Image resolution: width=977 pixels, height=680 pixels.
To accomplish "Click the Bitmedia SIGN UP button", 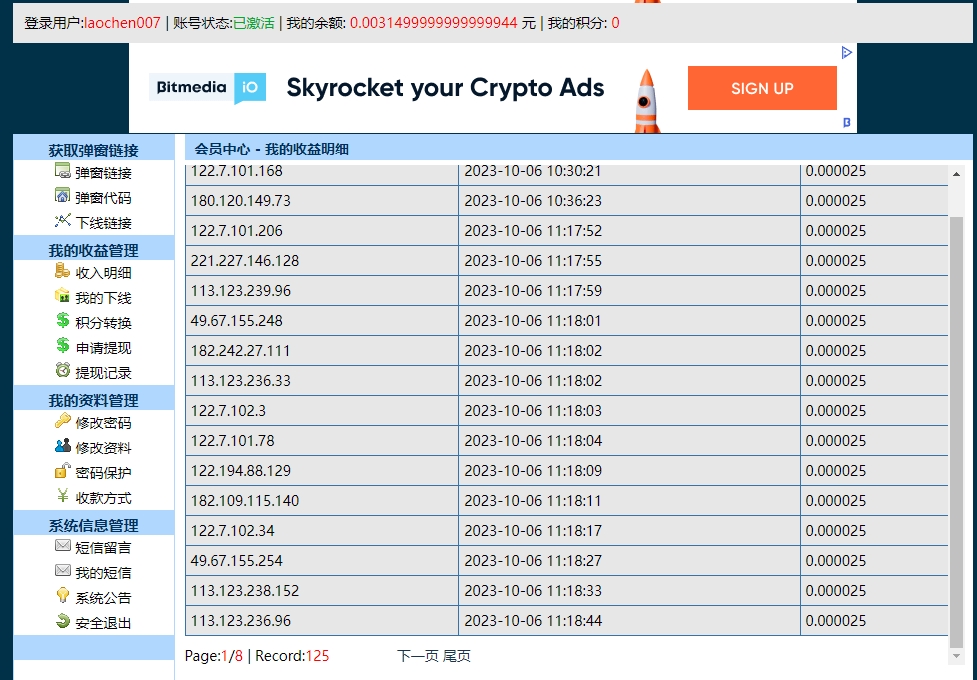I will (762, 88).
